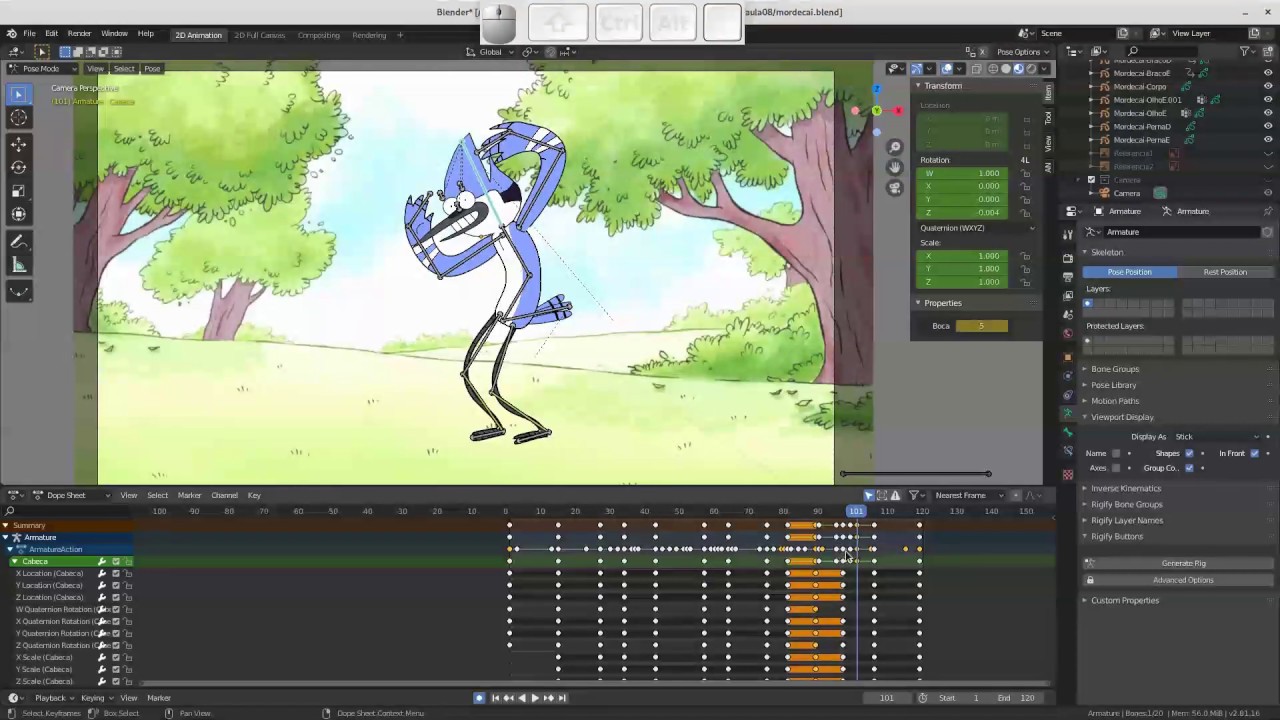Play the animation in reverse
The height and width of the screenshot is (720, 1280).
click(521, 698)
